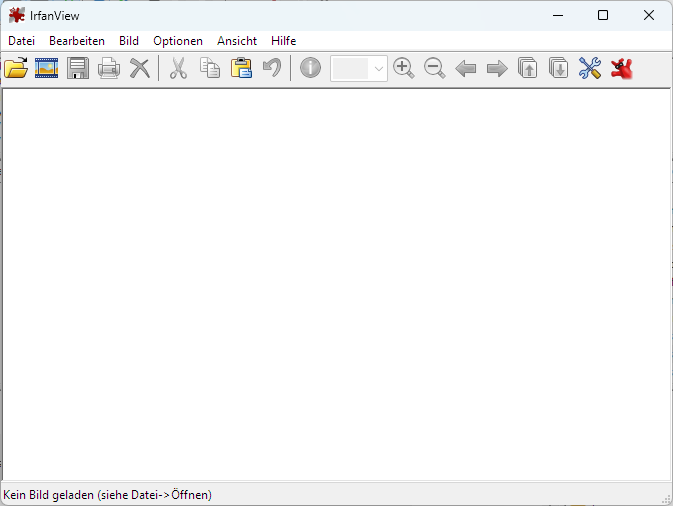Viewport: 673px width, 506px height.
Task: Click the Undo arrow icon
Action: 273,68
